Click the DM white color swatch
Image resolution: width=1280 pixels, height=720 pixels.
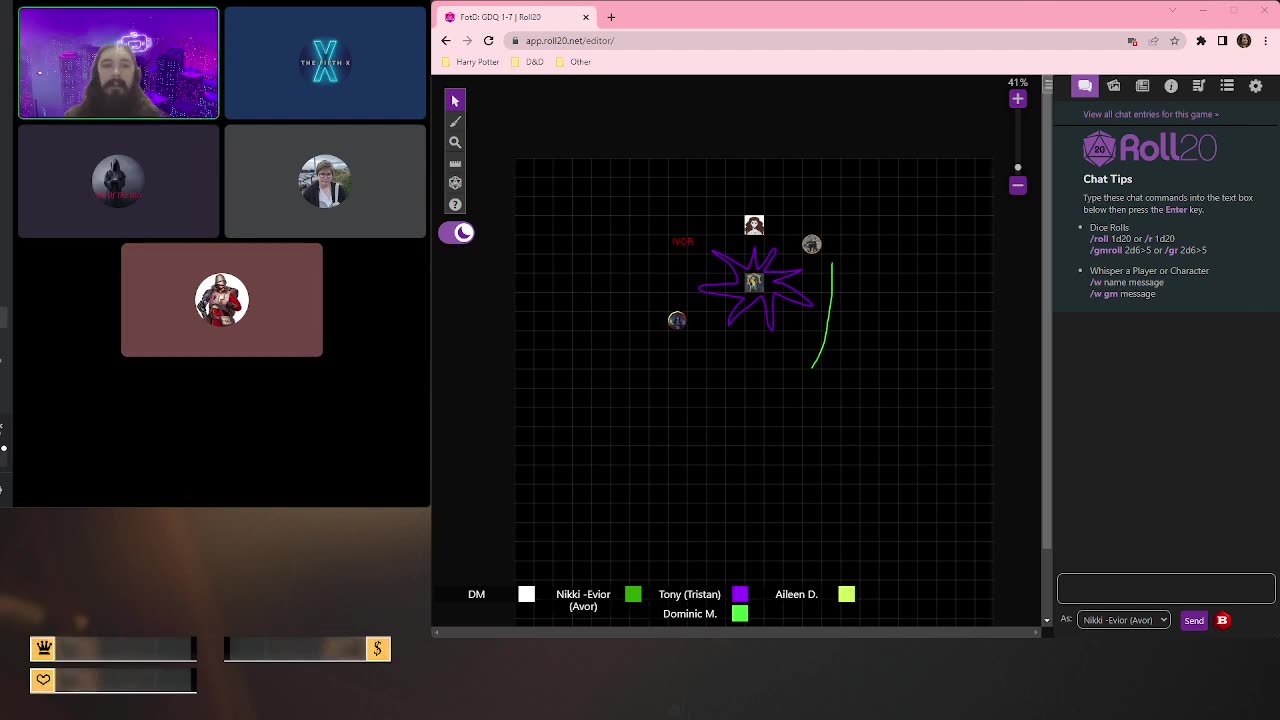[x=527, y=594]
